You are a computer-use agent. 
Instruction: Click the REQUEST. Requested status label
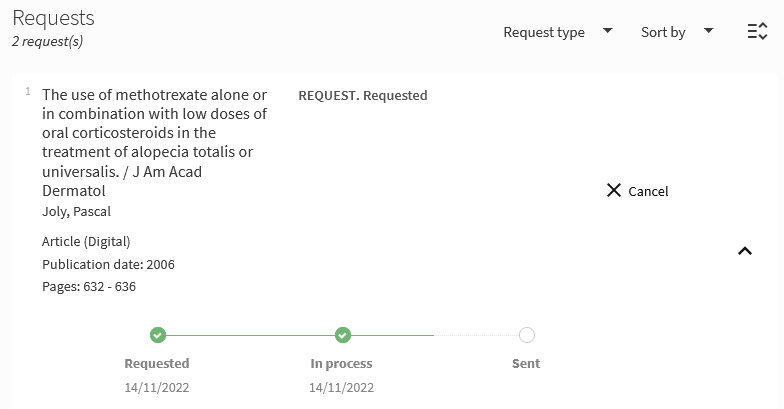pos(362,96)
